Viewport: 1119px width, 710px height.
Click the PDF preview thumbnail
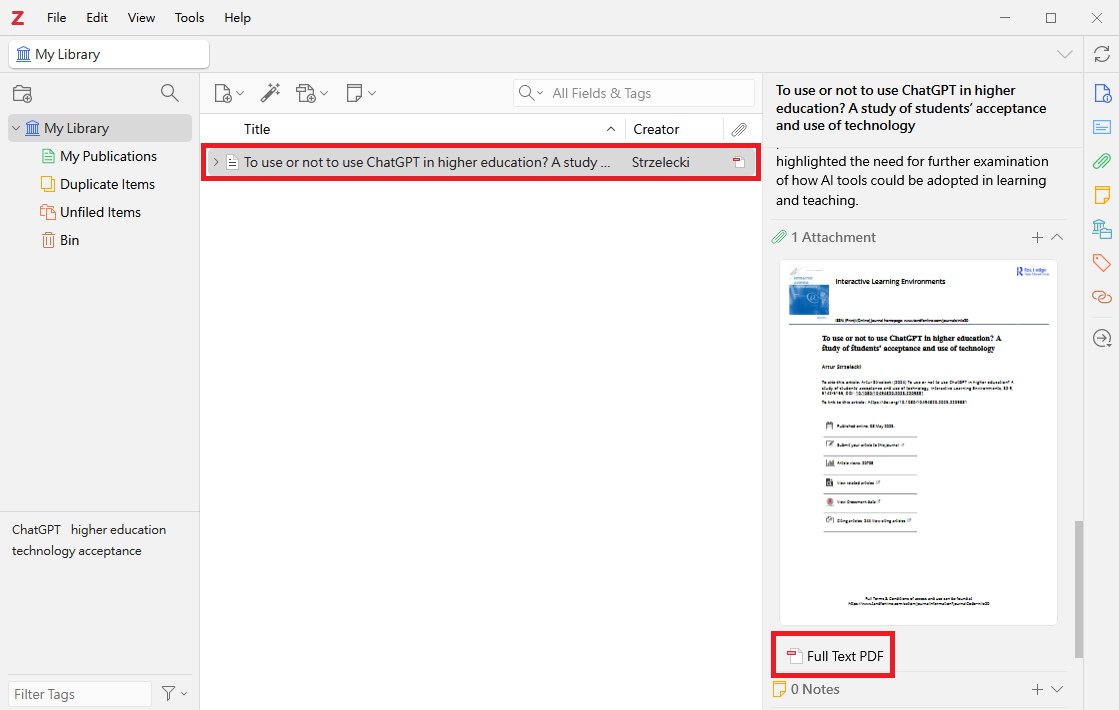point(918,441)
